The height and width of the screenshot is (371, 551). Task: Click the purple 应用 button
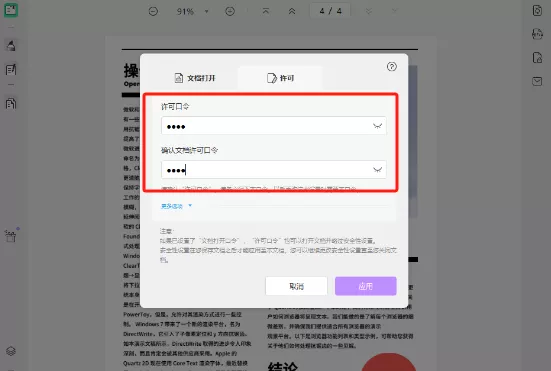pyautogui.click(x=366, y=286)
